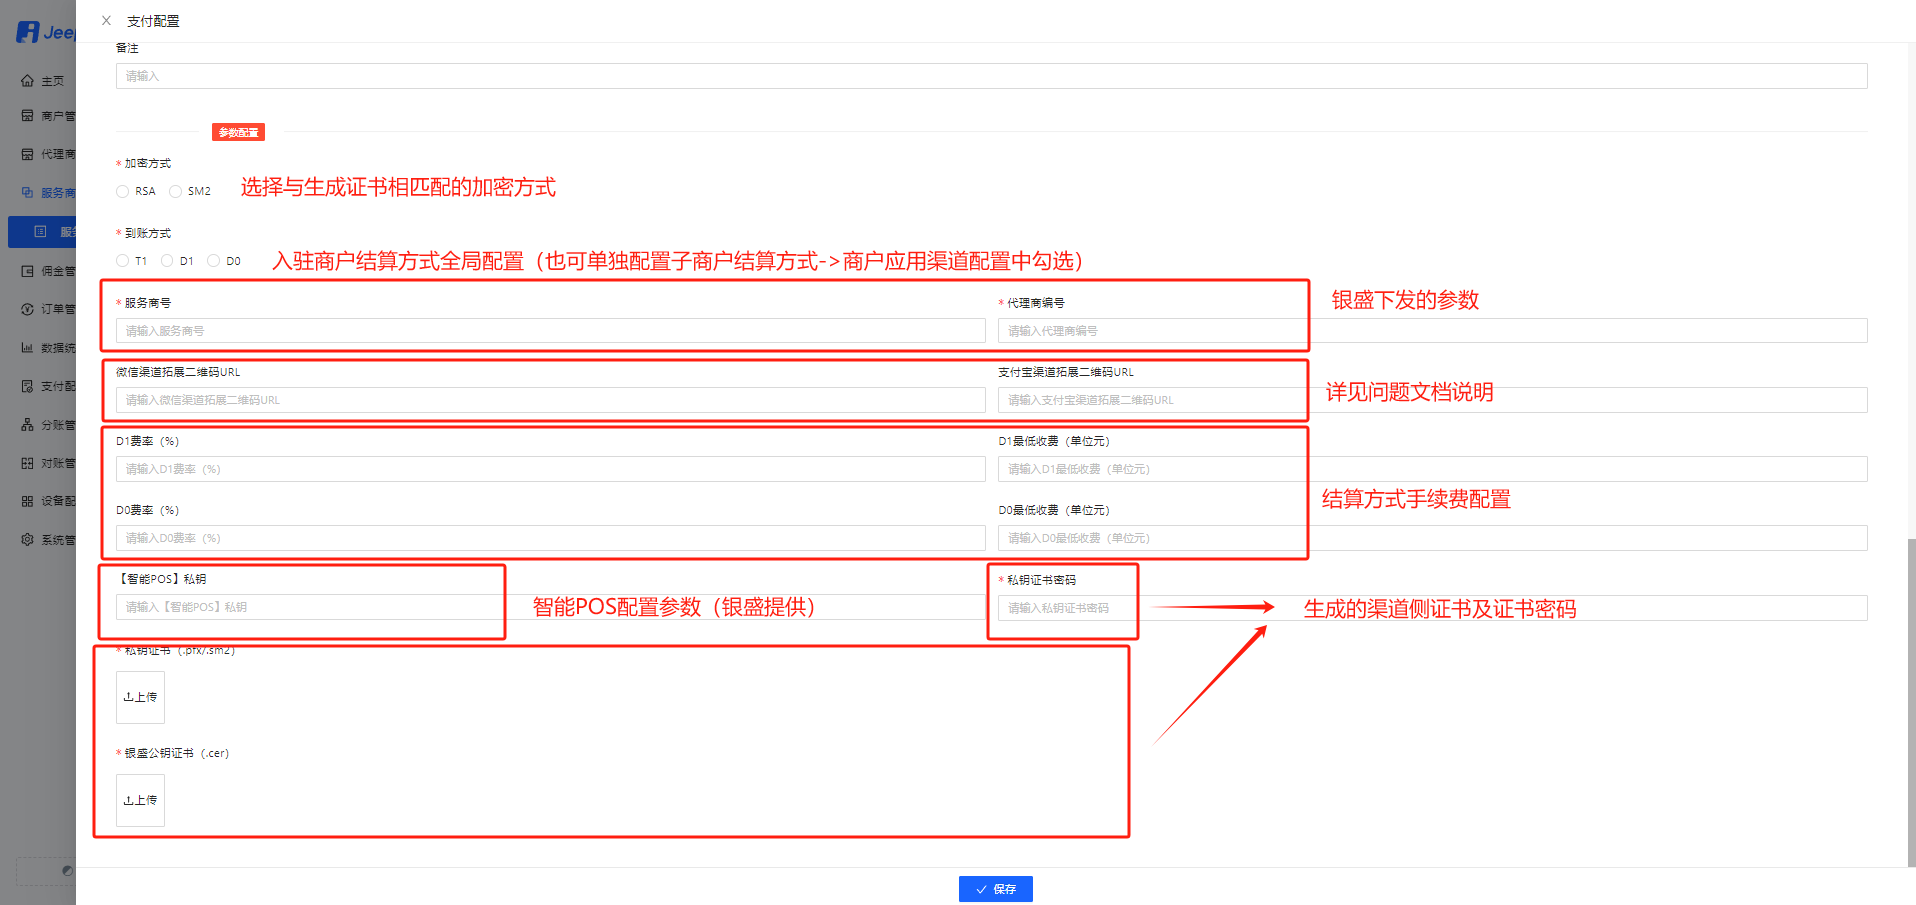
Task: Click the 商户管理 sidebar icon
Action: click(x=27, y=116)
